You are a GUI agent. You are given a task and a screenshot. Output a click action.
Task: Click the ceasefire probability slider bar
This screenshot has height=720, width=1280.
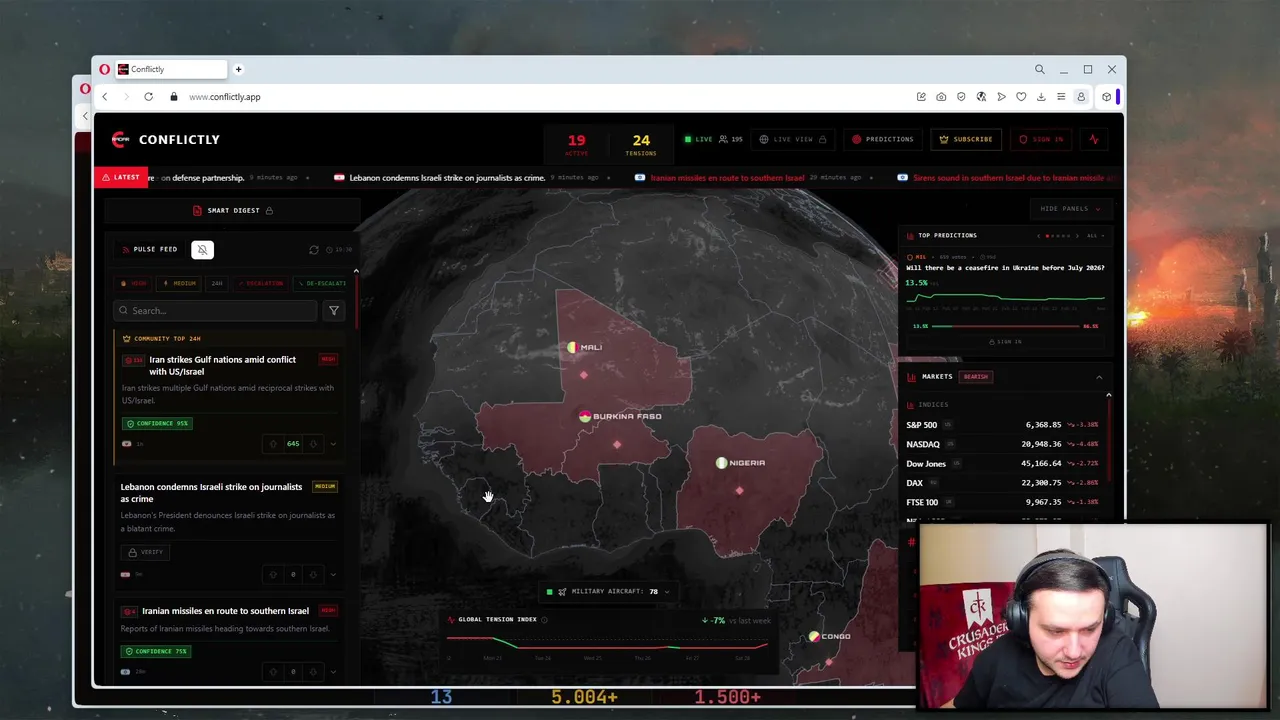pos(1005,326)
